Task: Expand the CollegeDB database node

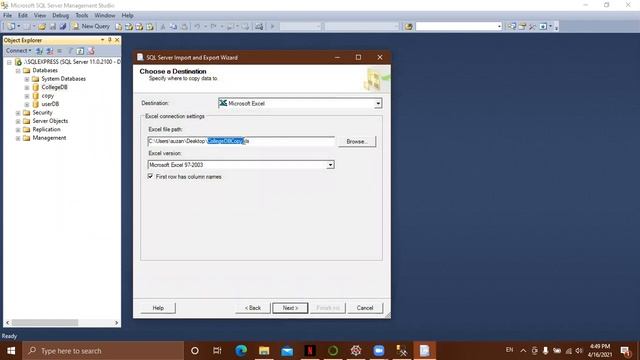Action: click(27, 87)
